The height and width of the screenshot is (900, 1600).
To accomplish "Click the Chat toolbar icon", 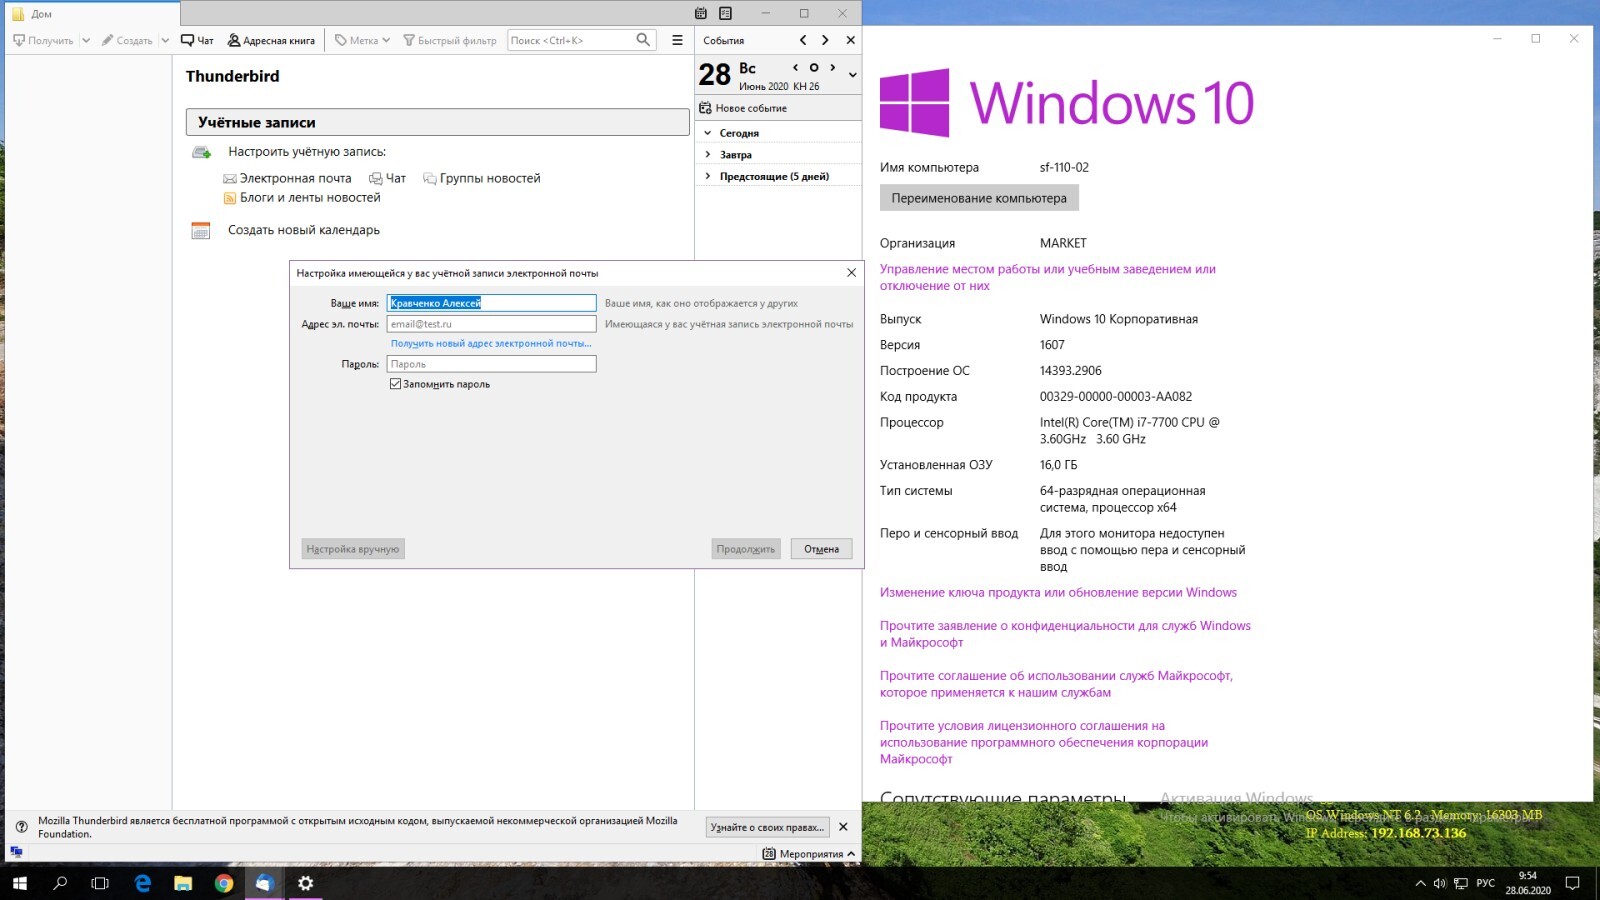I will [197, 41].
